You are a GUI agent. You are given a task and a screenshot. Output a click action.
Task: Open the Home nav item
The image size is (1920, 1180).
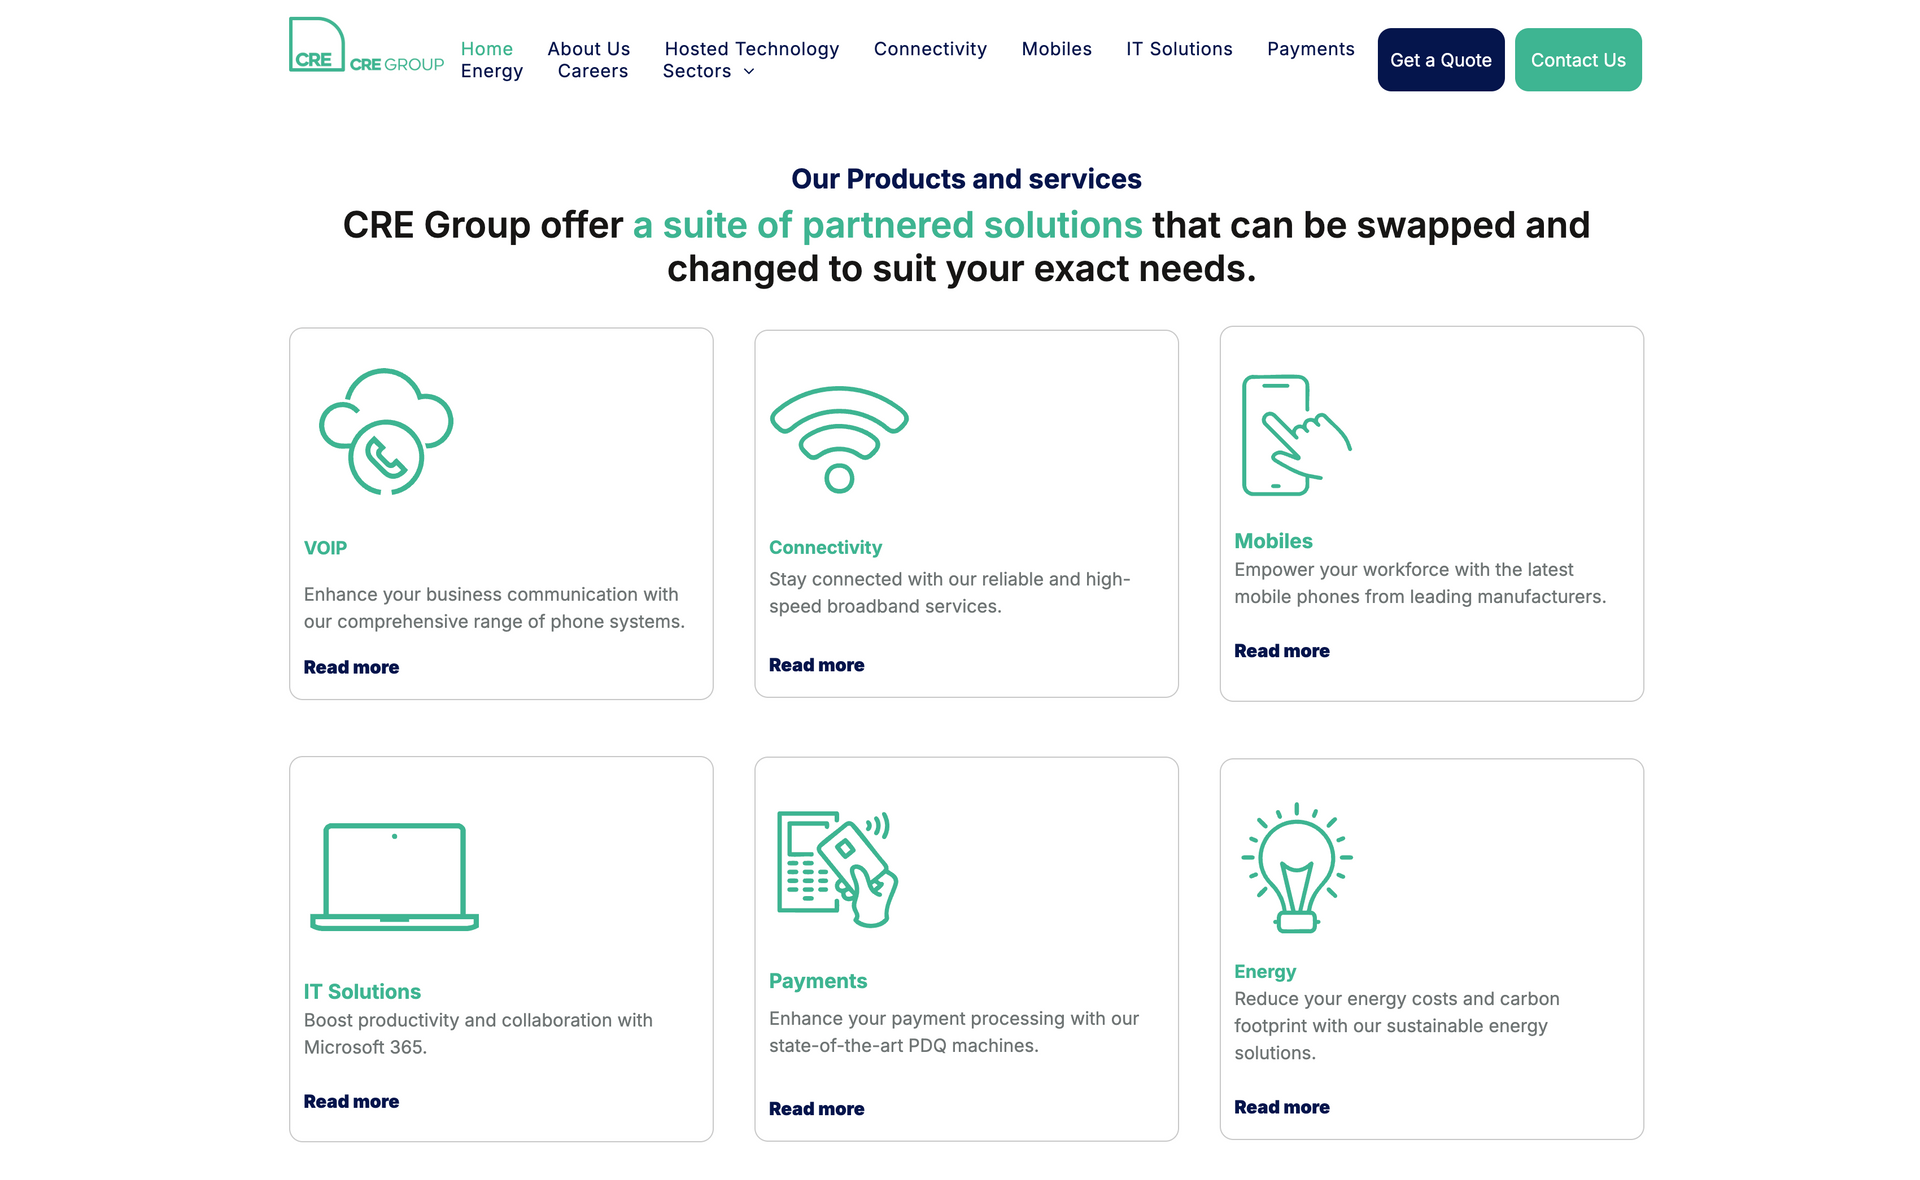pos(486,49)
